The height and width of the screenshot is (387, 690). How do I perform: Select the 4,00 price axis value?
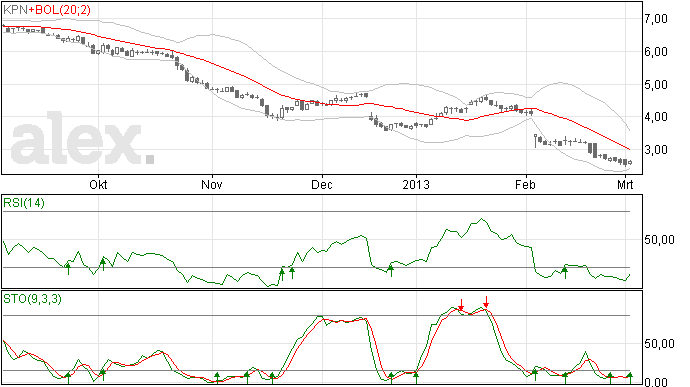pos(656,117)
